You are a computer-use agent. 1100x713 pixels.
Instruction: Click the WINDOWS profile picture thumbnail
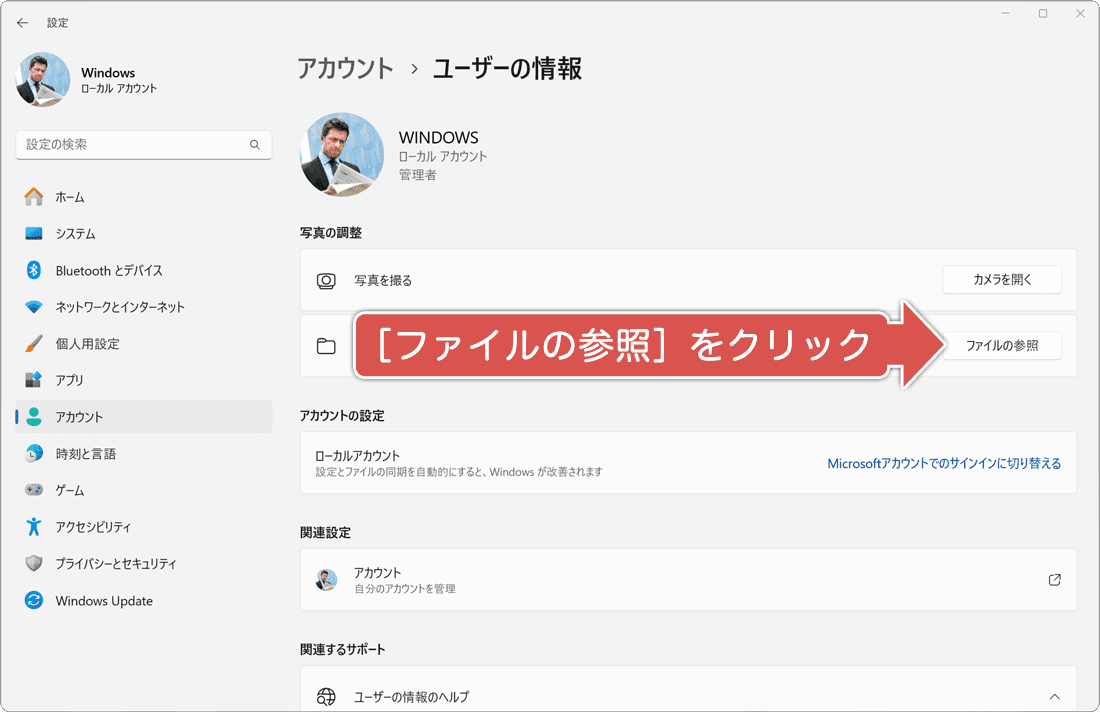coord(341,154)
